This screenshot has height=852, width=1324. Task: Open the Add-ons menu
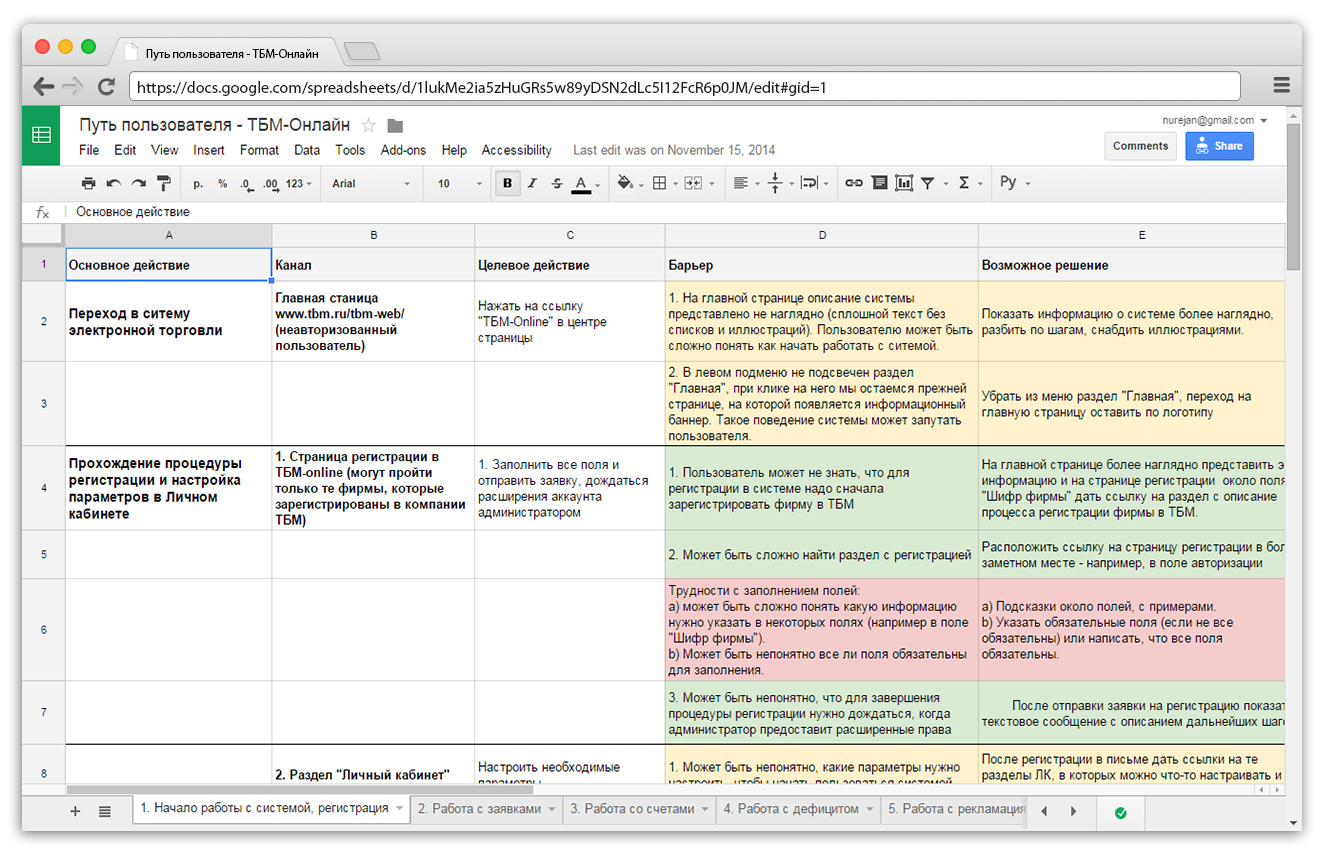point(403,150)
